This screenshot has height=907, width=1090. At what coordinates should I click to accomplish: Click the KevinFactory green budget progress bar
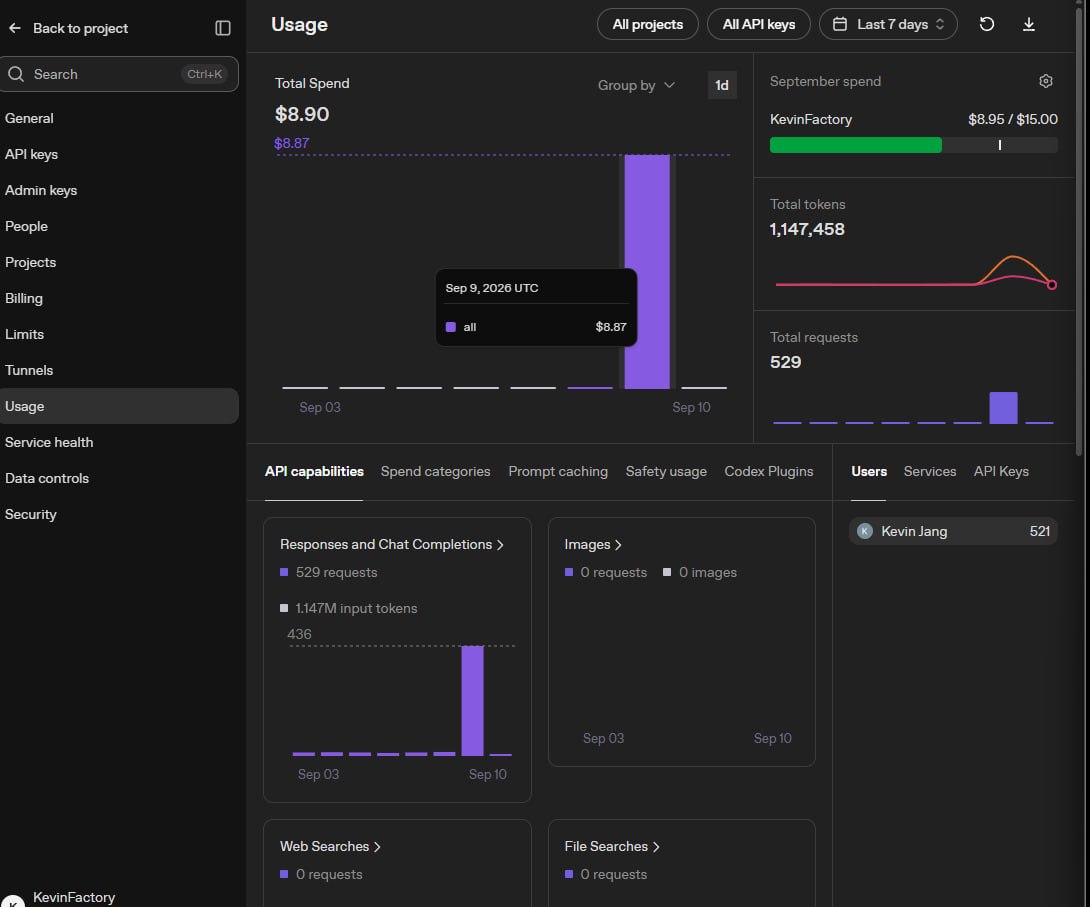[x=856, y=145]
